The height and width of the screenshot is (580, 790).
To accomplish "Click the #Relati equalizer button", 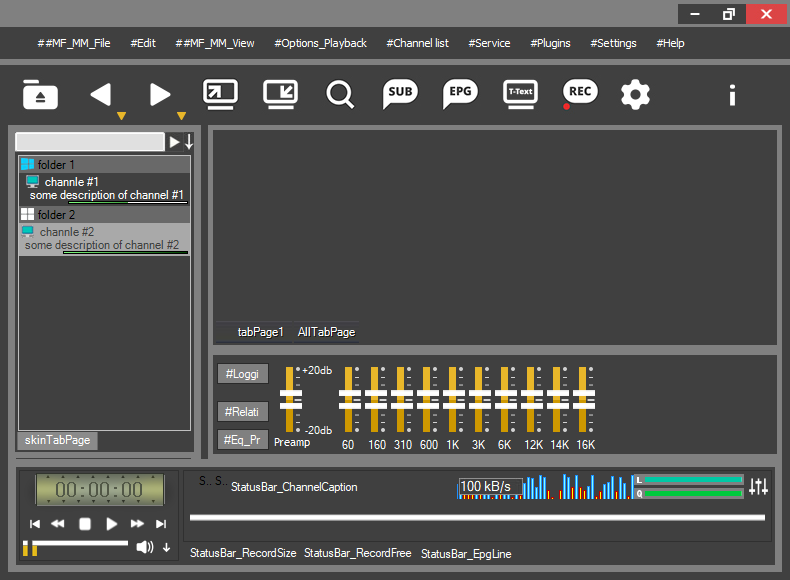I will point(242,412).
